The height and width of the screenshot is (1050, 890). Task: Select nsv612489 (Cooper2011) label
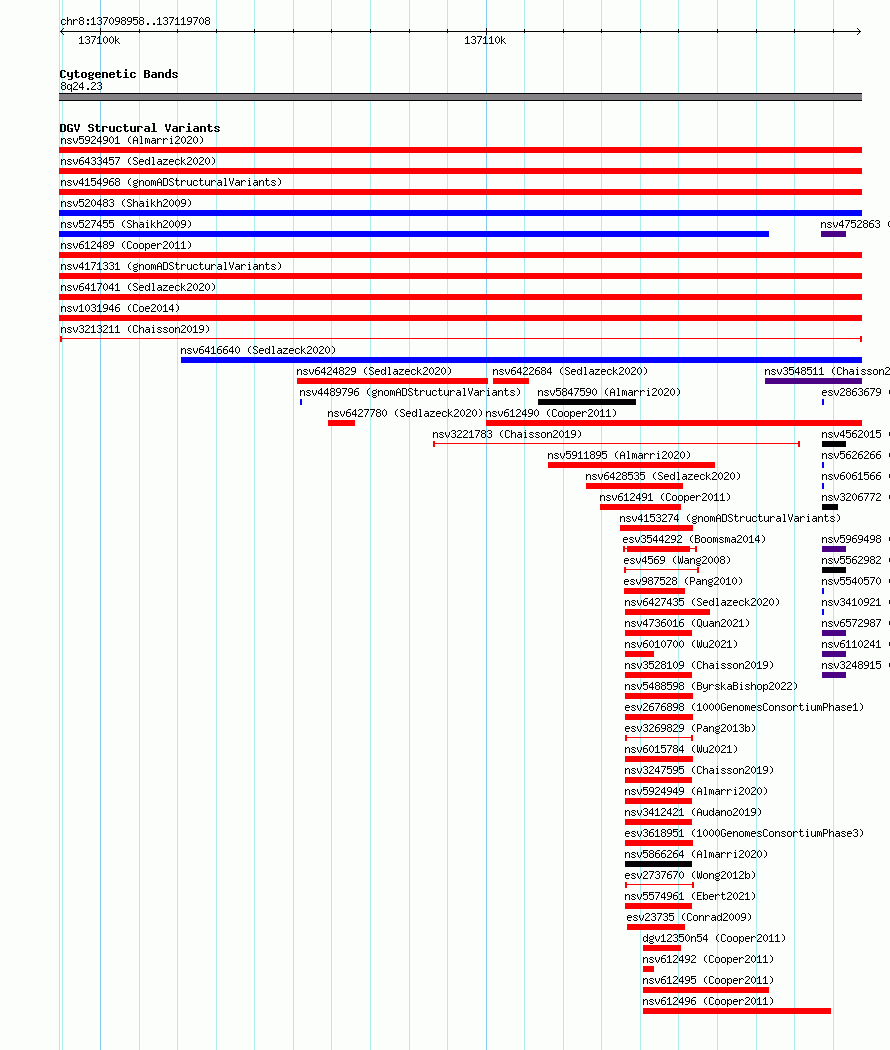(126, 245)
